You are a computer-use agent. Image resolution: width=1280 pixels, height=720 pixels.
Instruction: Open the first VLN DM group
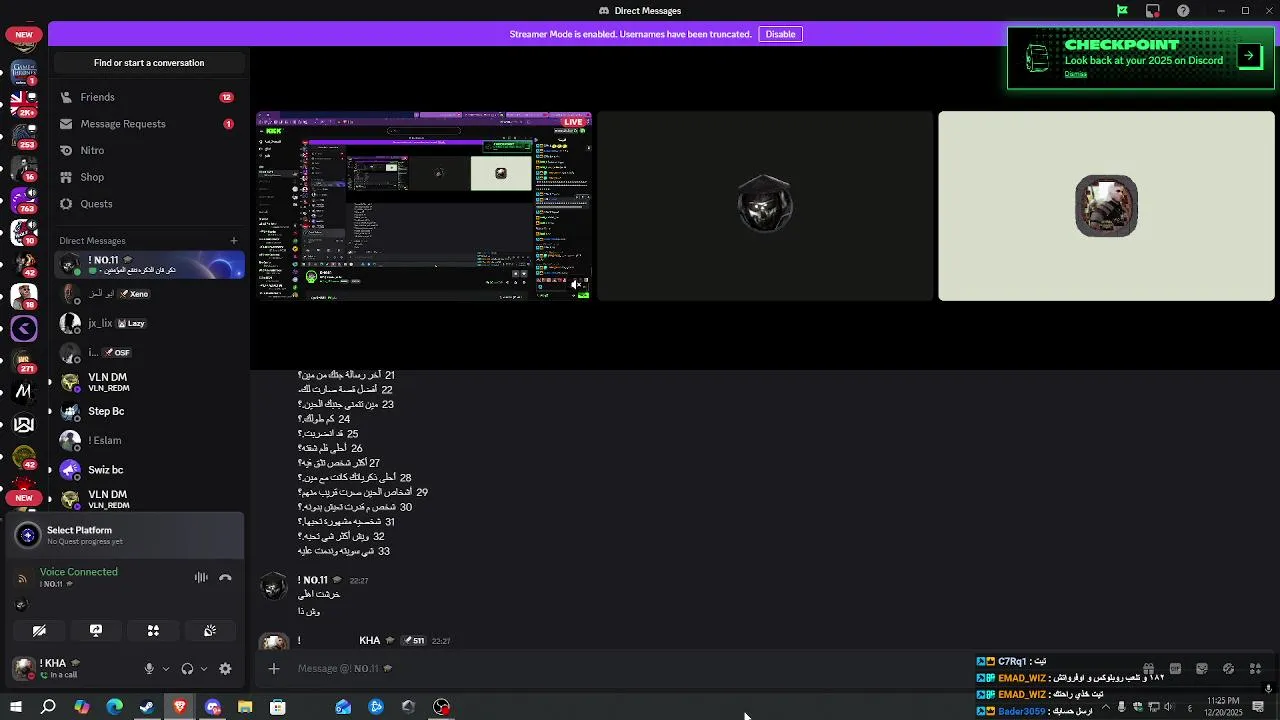click(149, 382)
